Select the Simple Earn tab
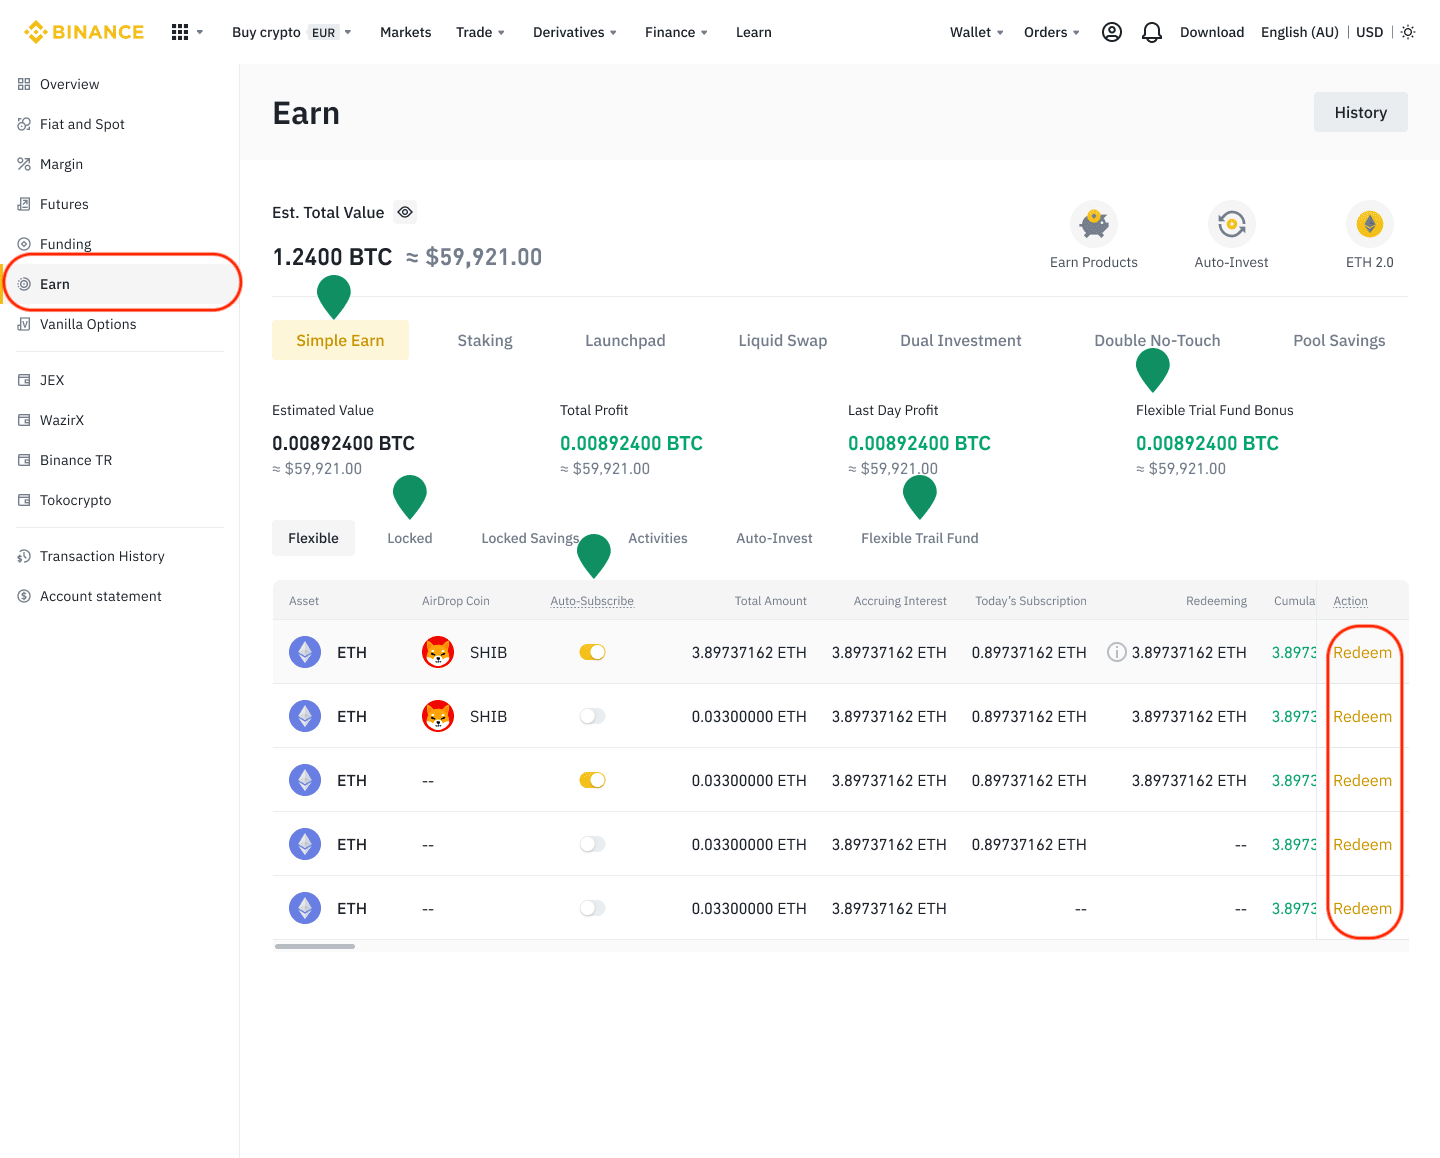Image resolution: width=1440 pixels, height=1158 pixels. click(340, 340)
